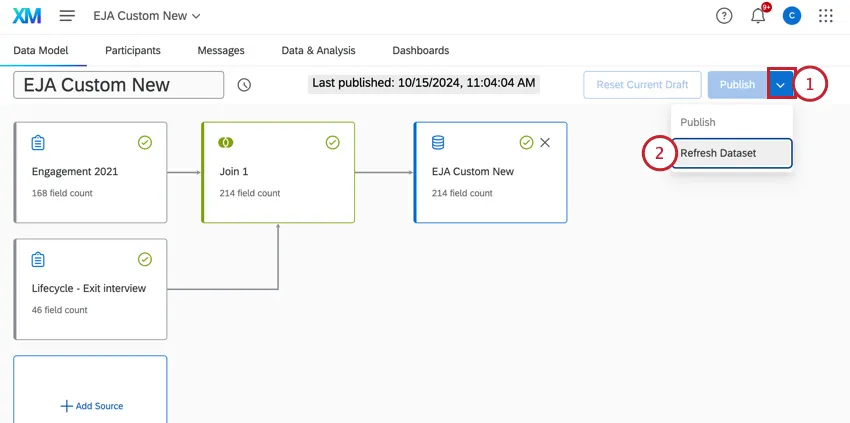Viewport: 850px width, 423px height.
Task: Click the EJA Custom New dataset icon
Action: 438,143
